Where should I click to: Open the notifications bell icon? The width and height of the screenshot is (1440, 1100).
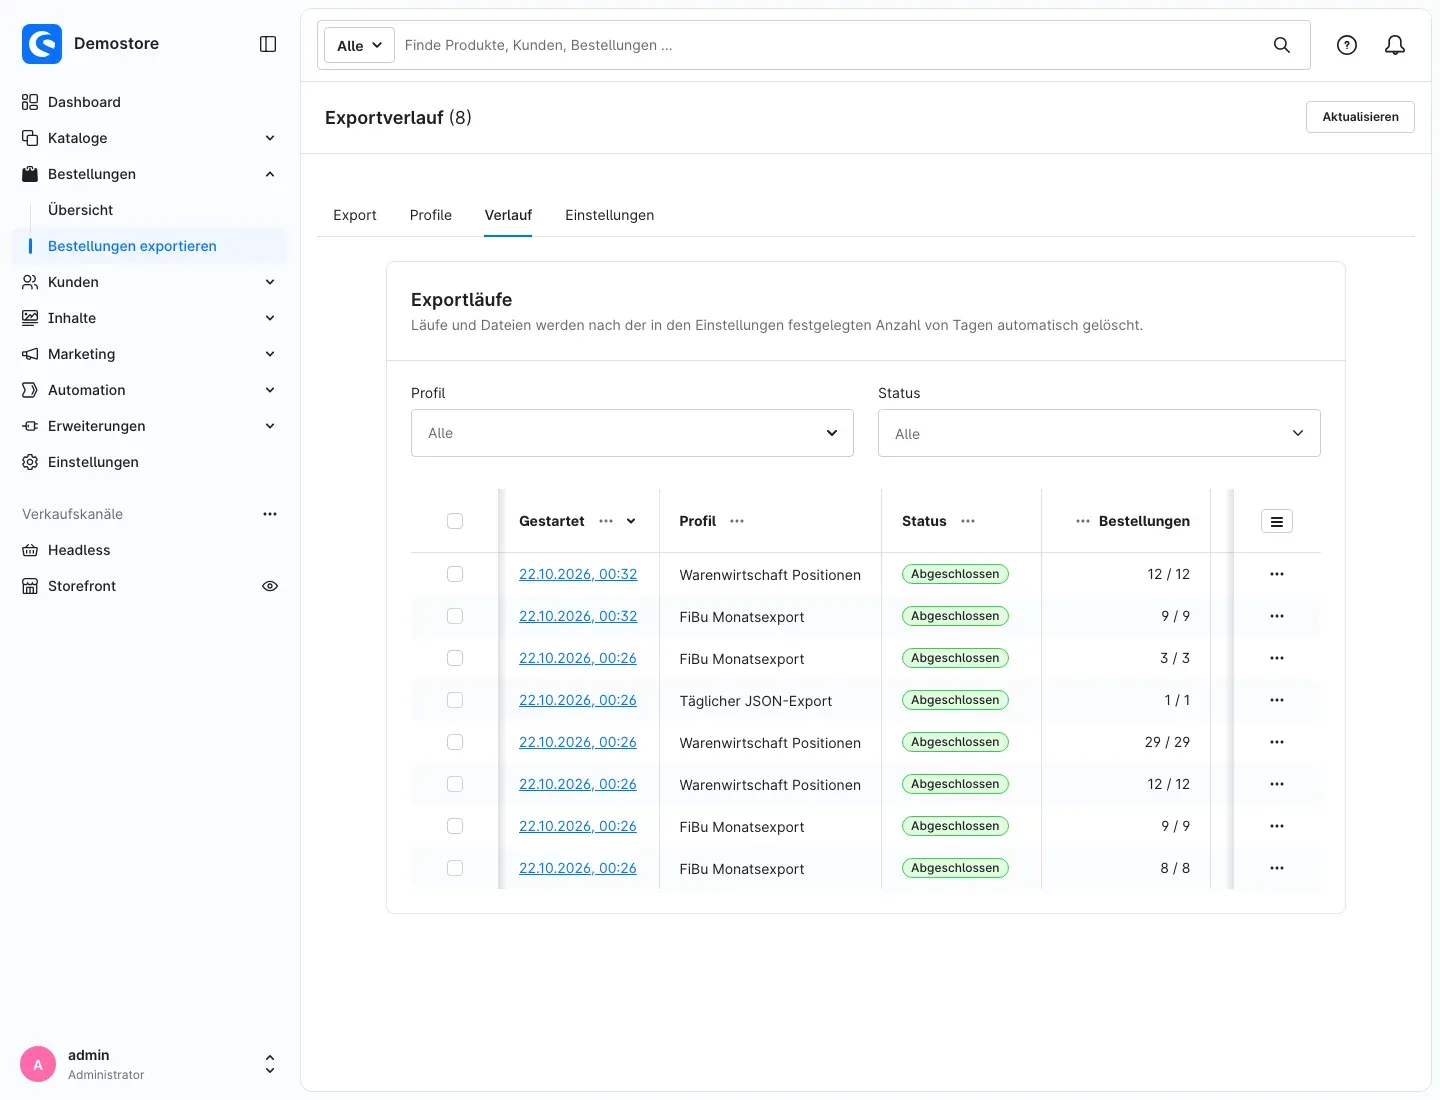click(x=1395, y=45)
